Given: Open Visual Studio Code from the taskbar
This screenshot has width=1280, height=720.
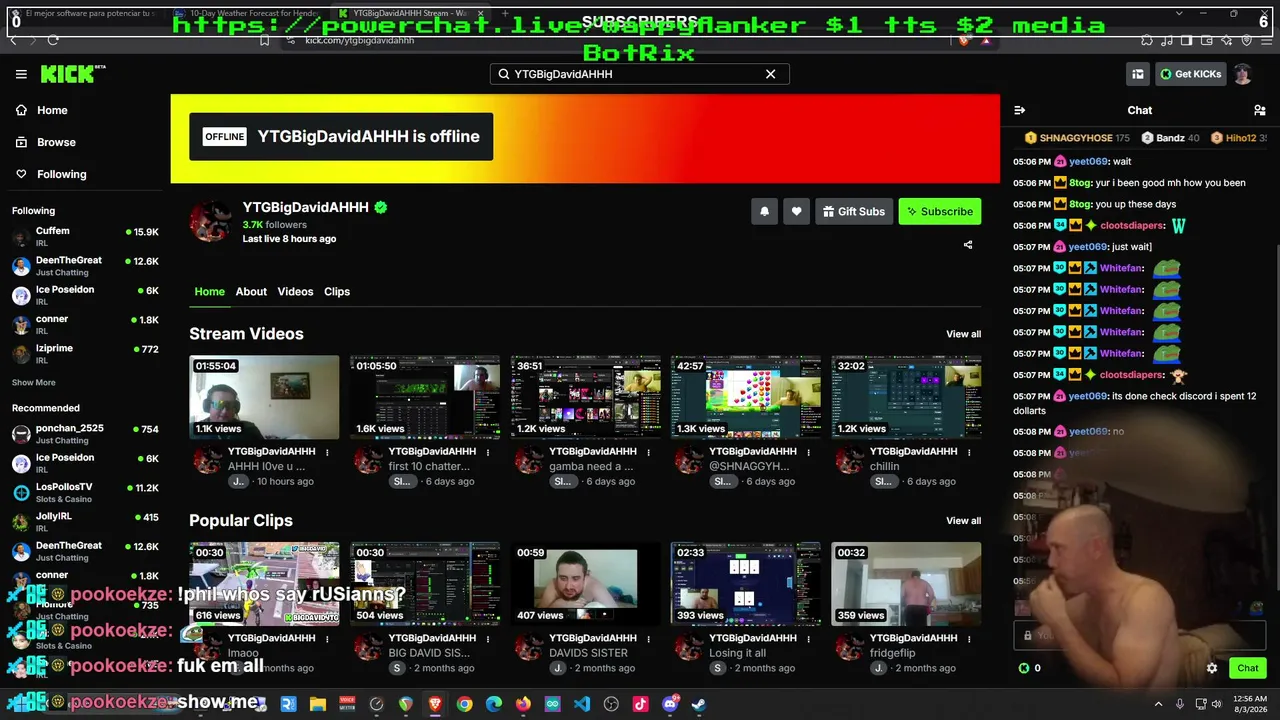Looking at the screenshot, I should 582,704.
